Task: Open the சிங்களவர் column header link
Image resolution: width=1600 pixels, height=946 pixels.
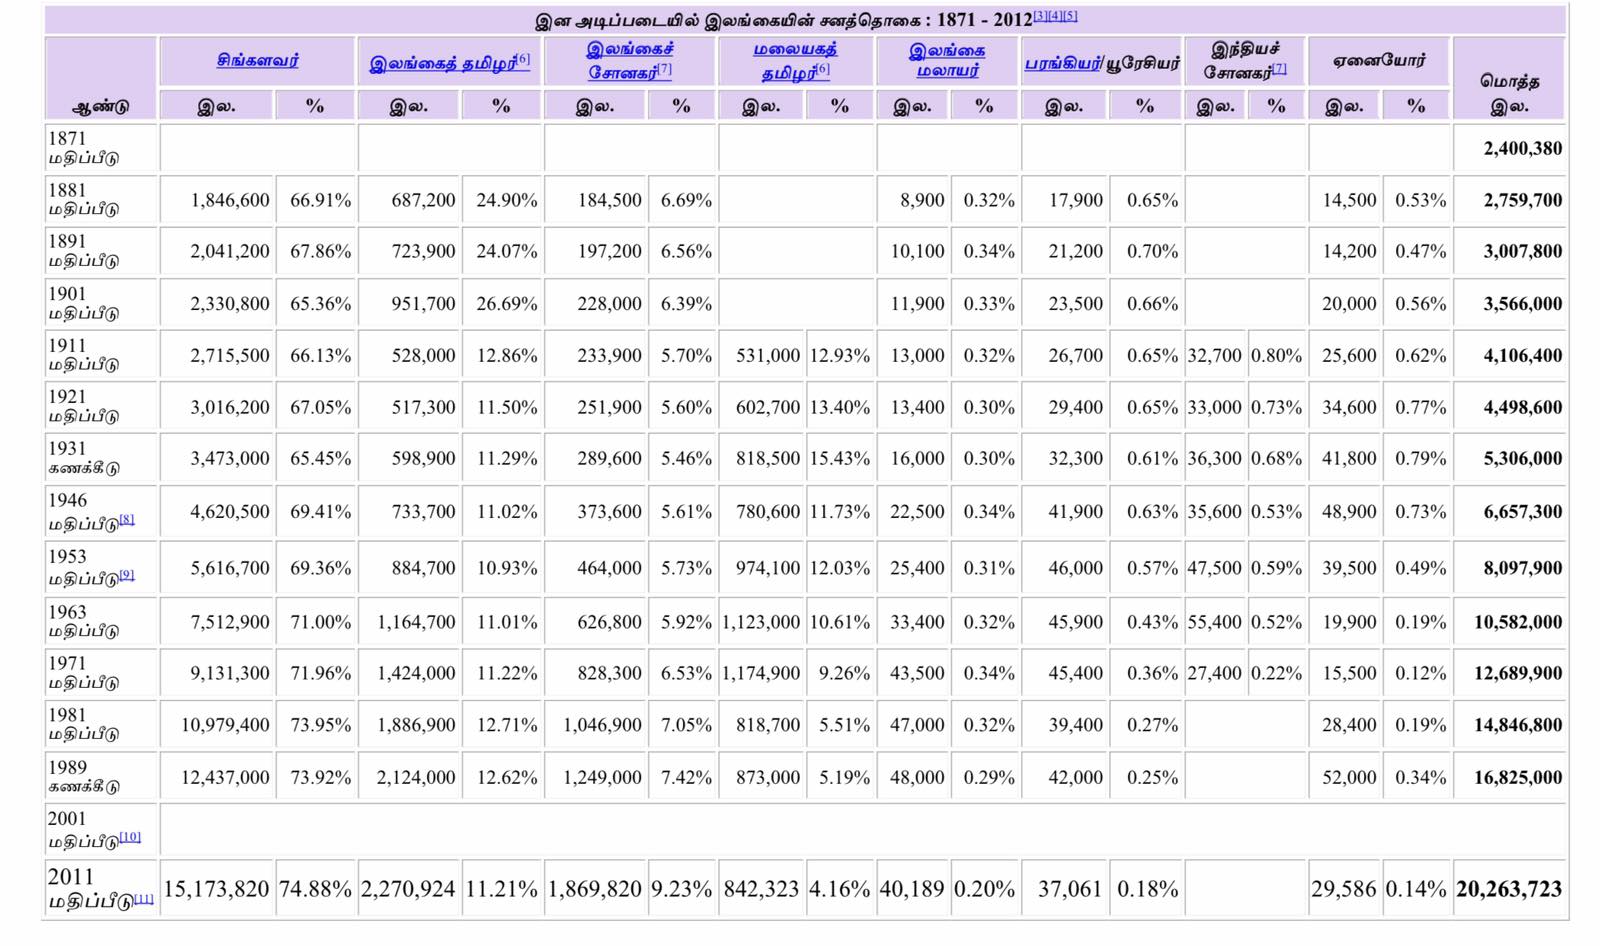Action: point(257,60)
